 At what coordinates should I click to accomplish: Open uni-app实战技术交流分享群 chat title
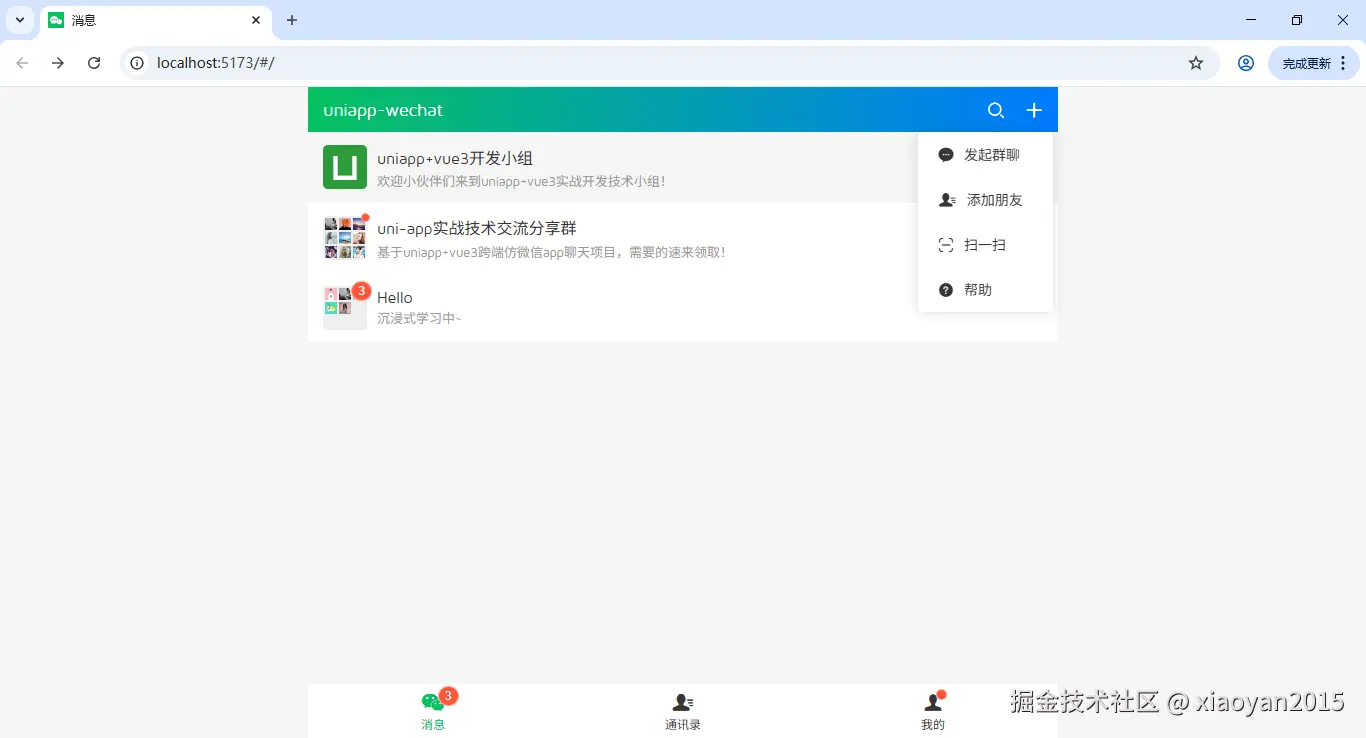click(477, 228)
